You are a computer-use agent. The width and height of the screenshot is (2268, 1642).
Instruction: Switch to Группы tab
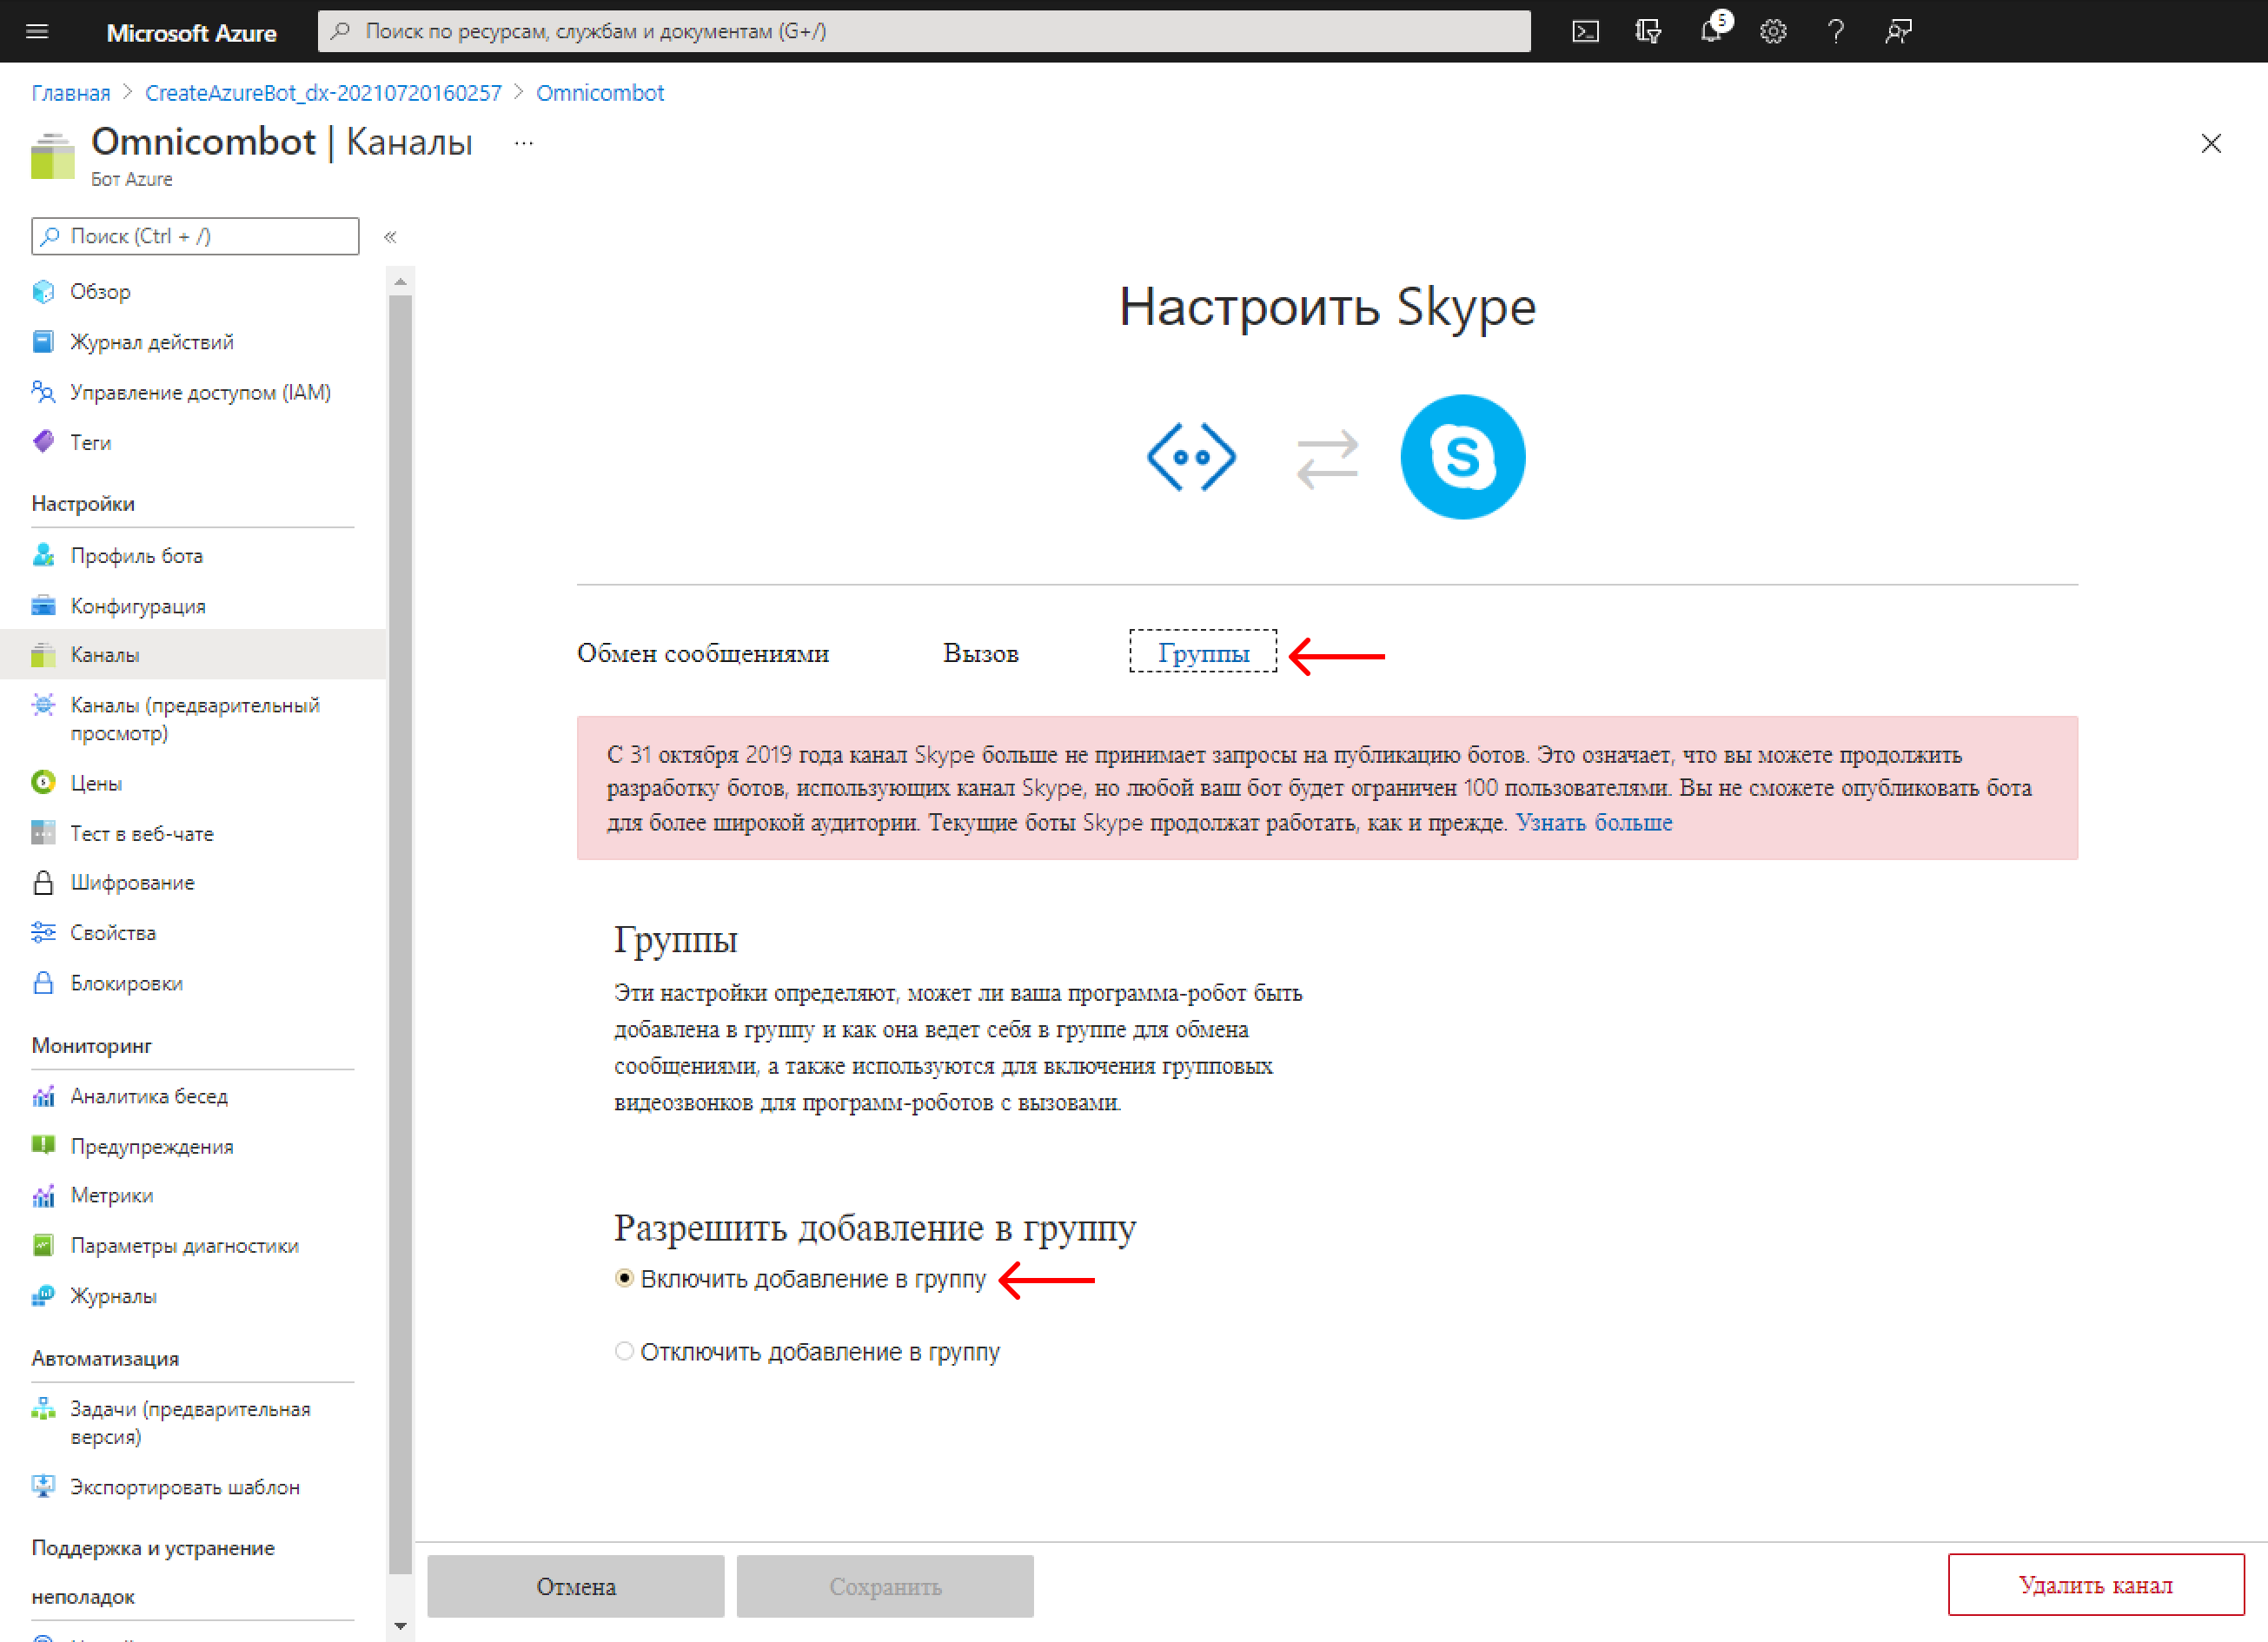click(x=1203, y=652)
